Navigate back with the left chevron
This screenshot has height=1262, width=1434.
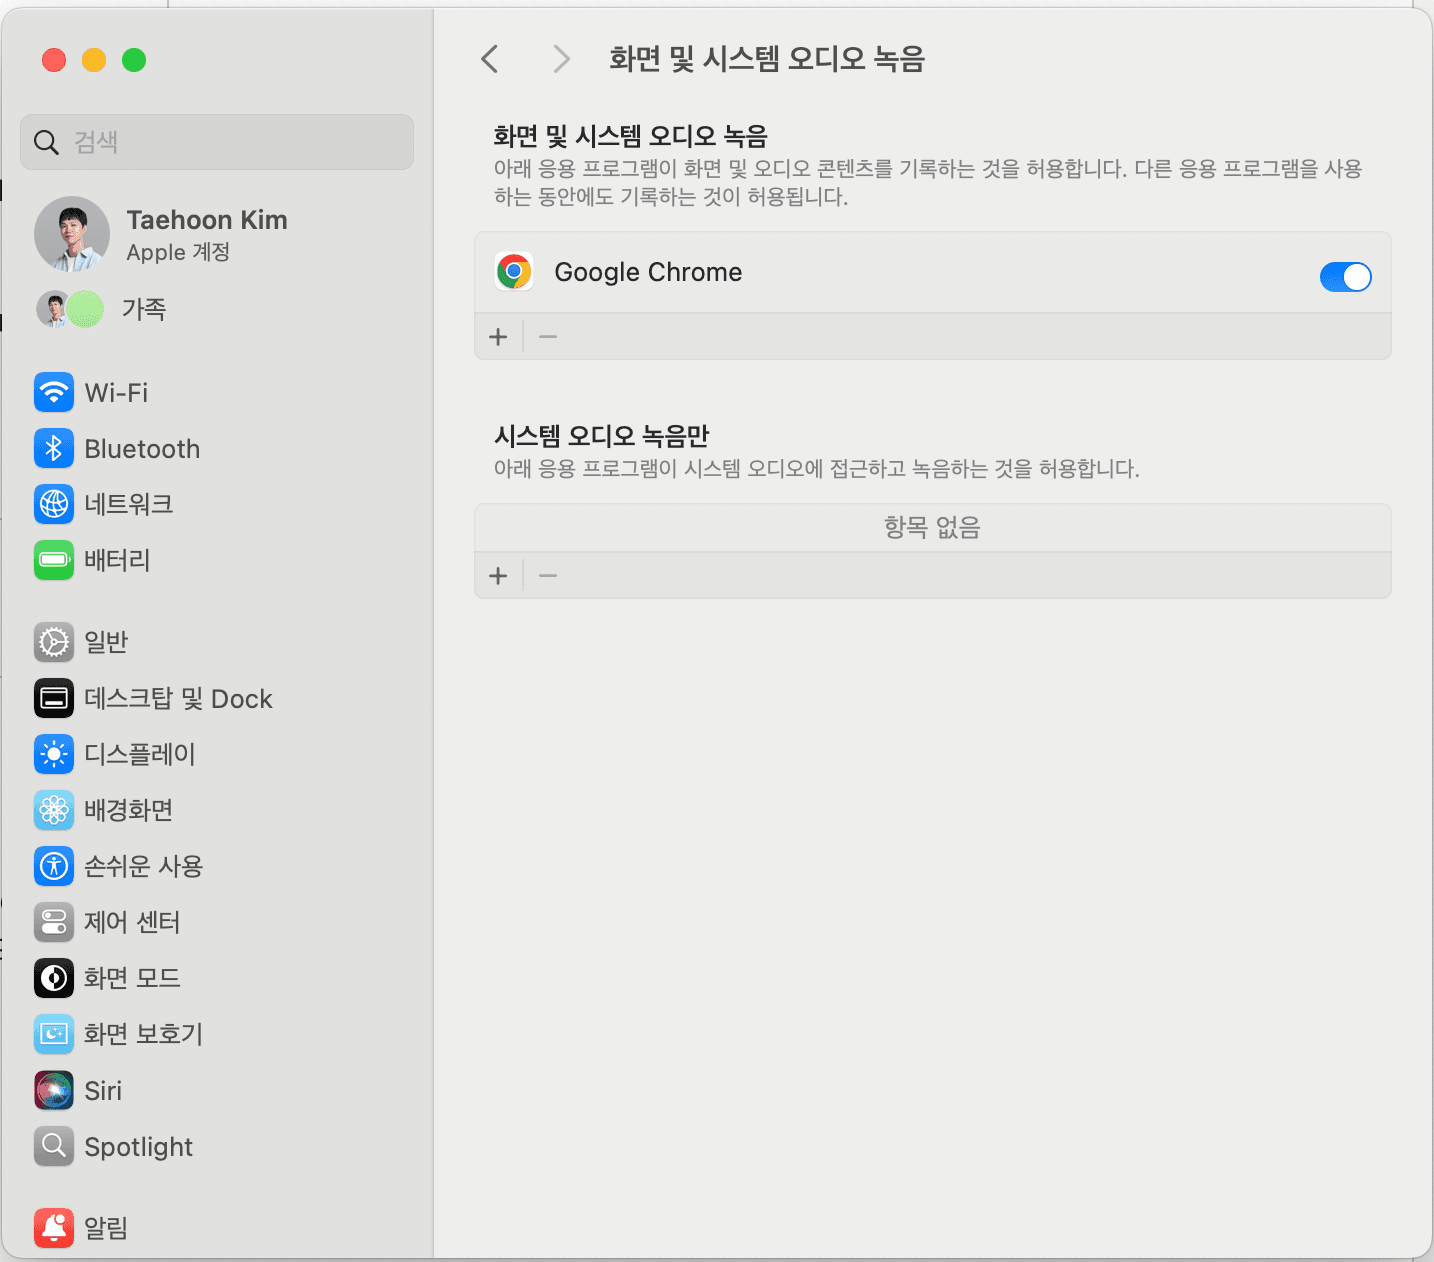[x=489, y=59]
